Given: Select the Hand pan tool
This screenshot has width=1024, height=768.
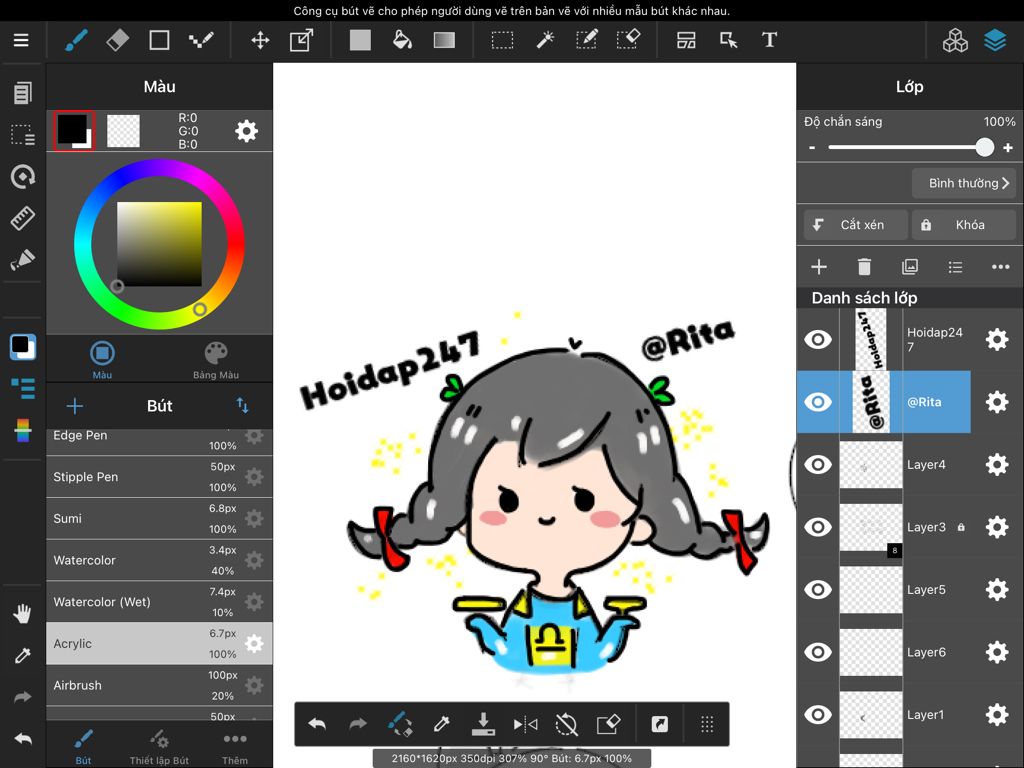Looking at the screenshot, I should point(23,614).
